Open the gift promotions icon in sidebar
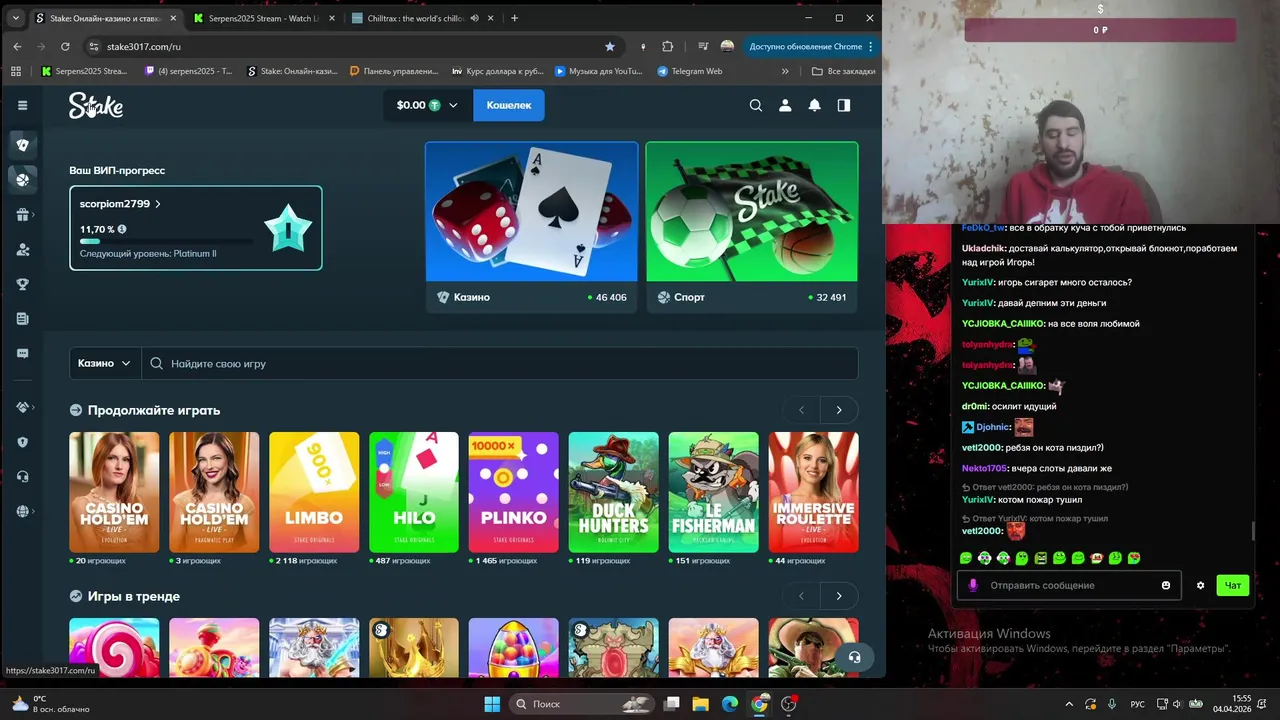Screen dimensions: 1280x720 [23, 215]
